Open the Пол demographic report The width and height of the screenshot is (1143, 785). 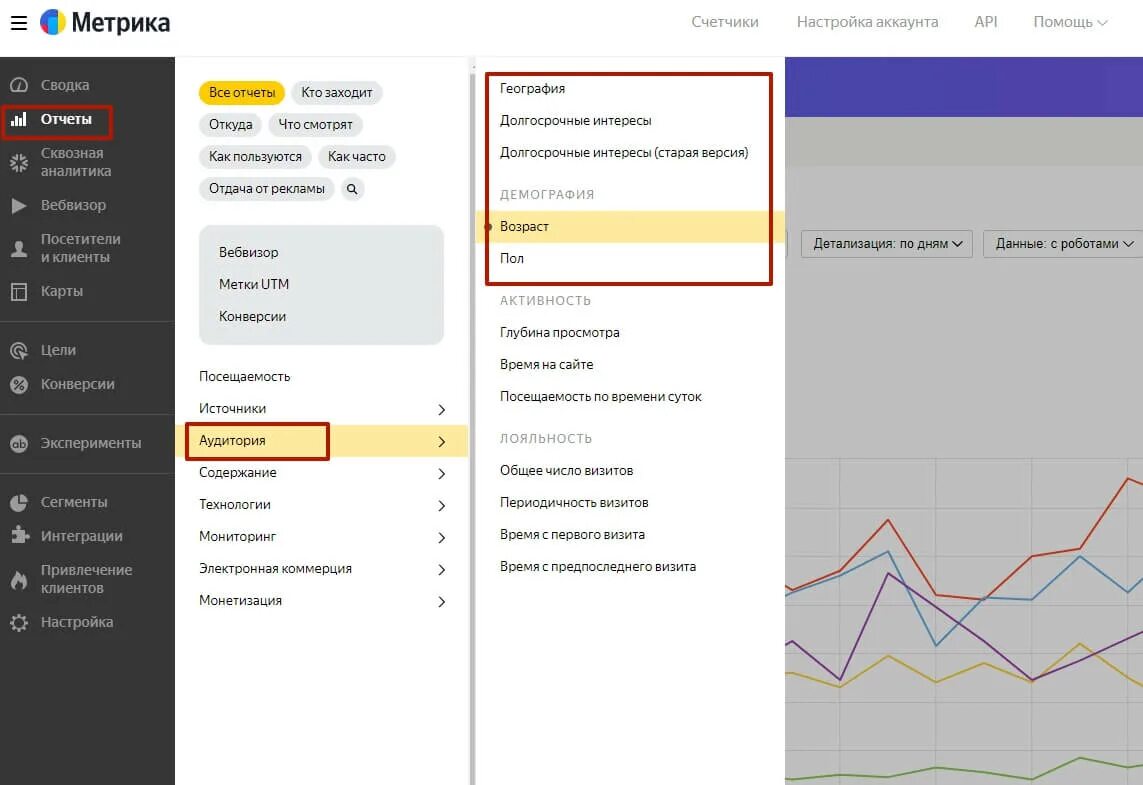(512, 258)
